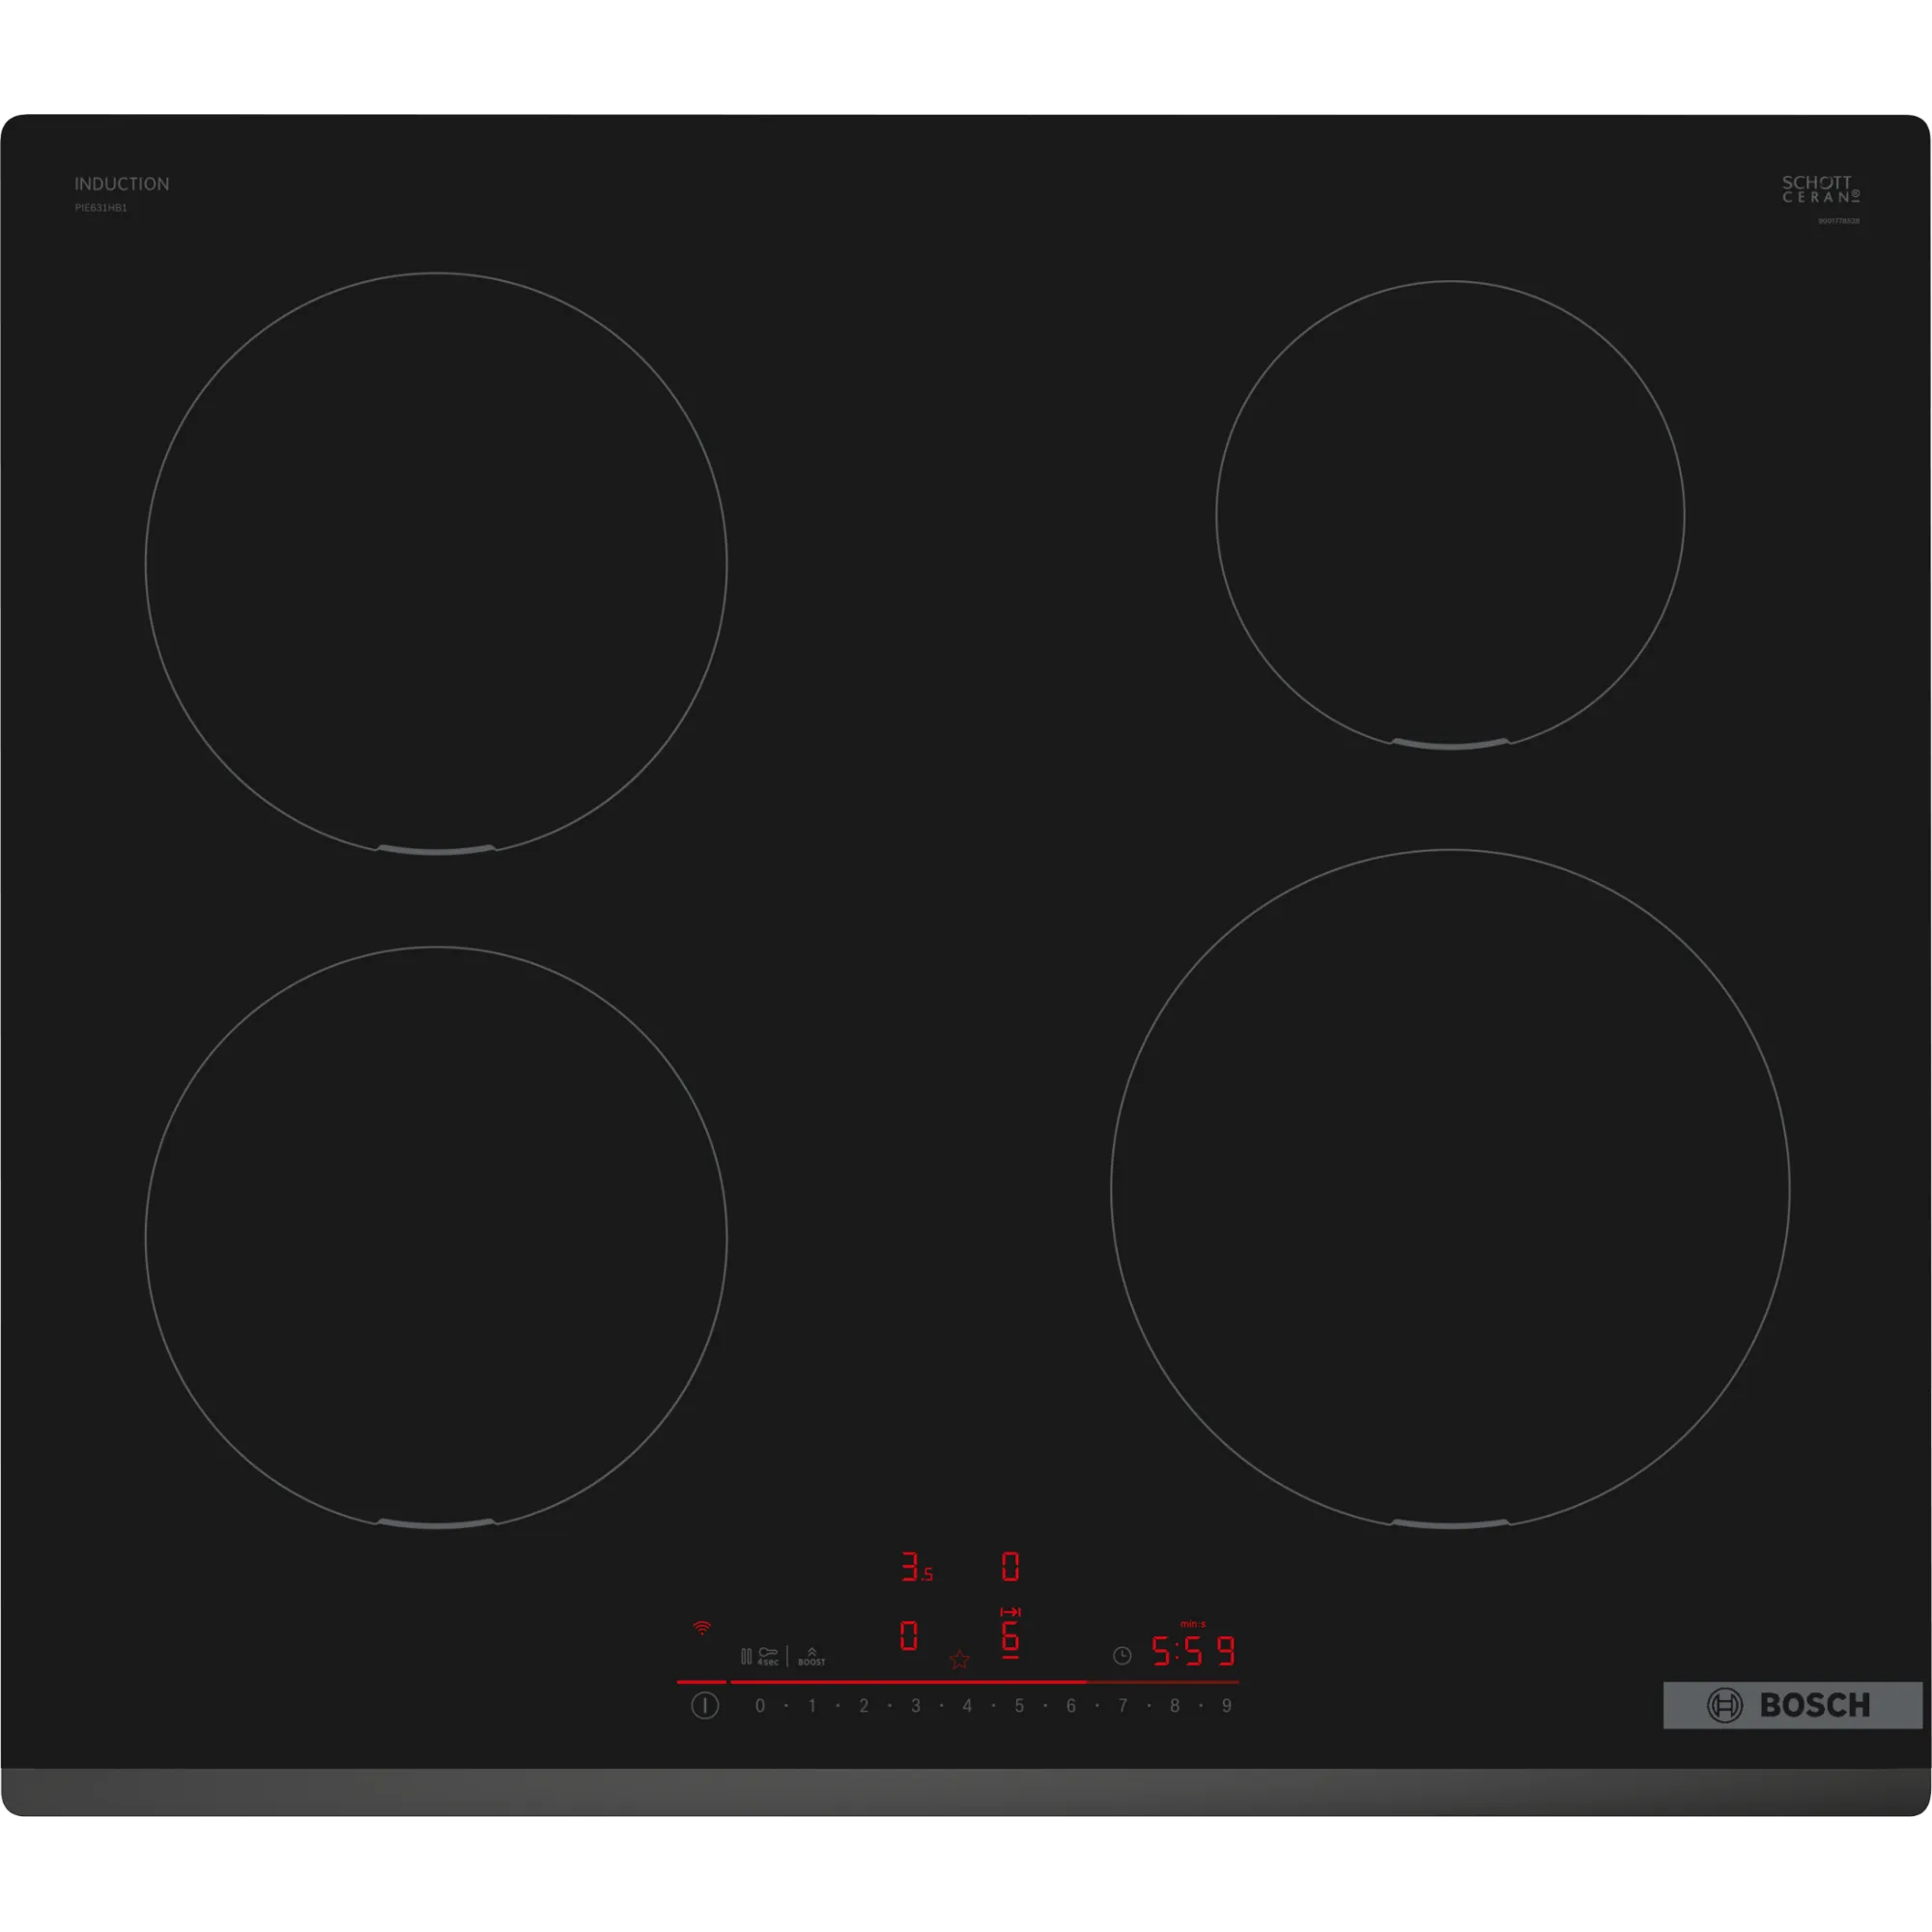Select rear left zone showing 3.5
The image size is (1932, 1932).
[x=915, y=1566]
